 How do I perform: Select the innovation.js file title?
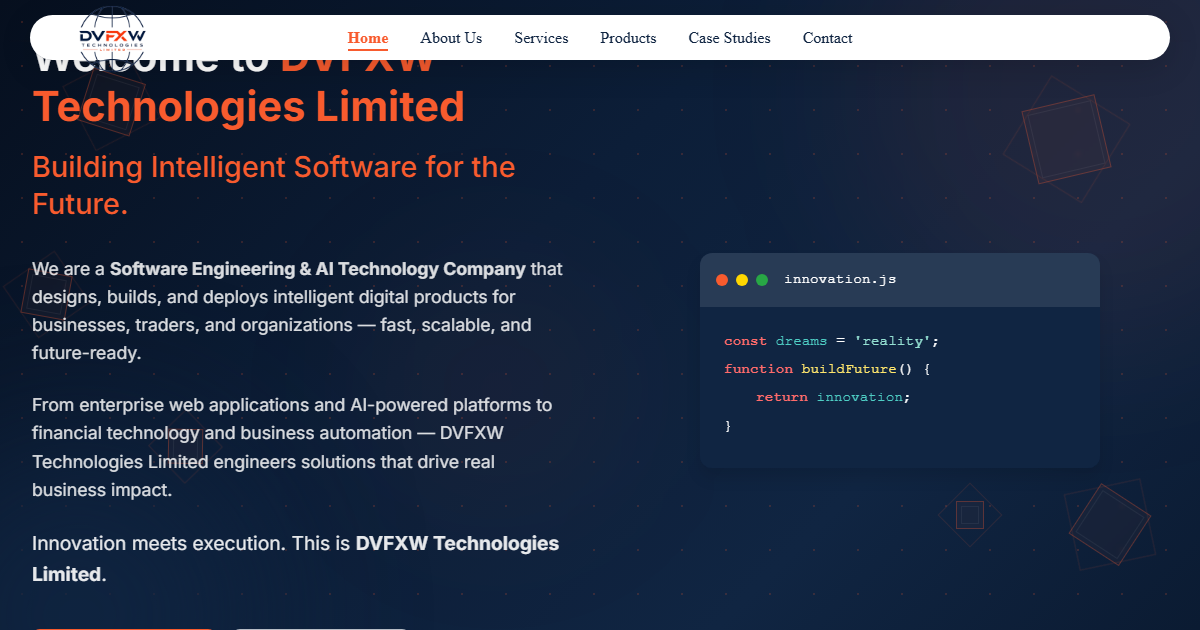[x=840, y=279]
